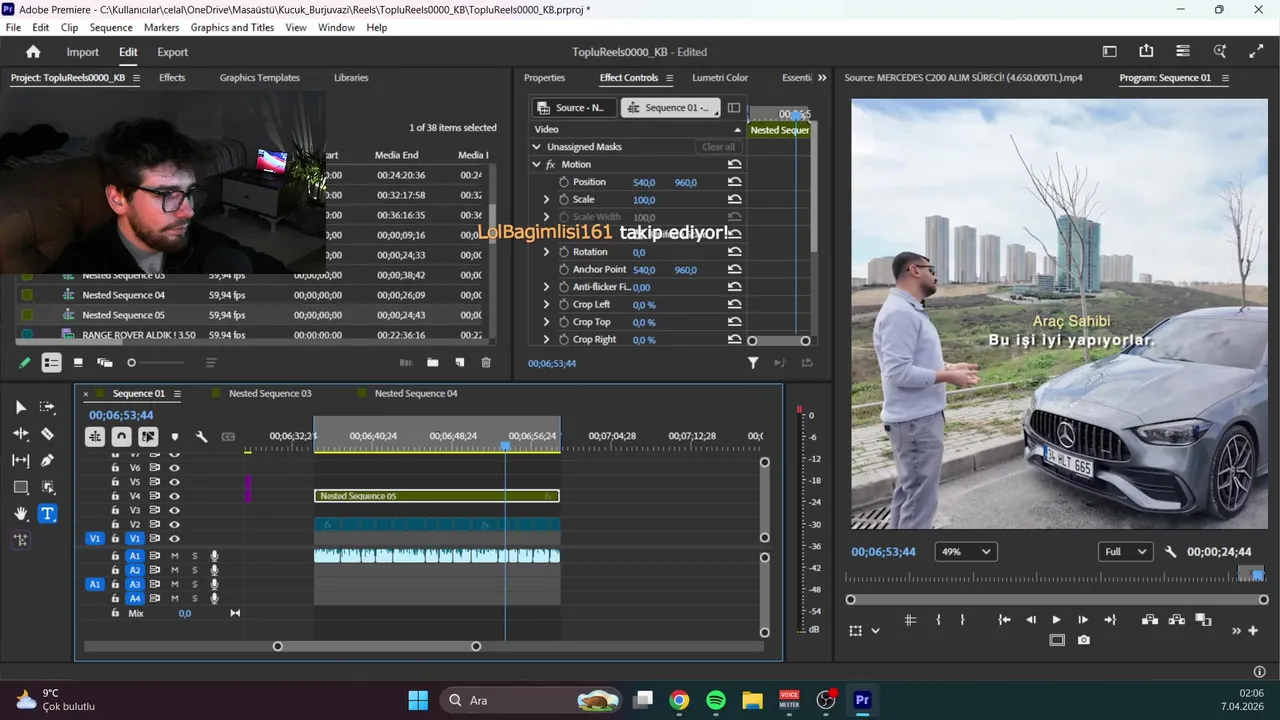Click the Export workspace button

click(172, 52)
